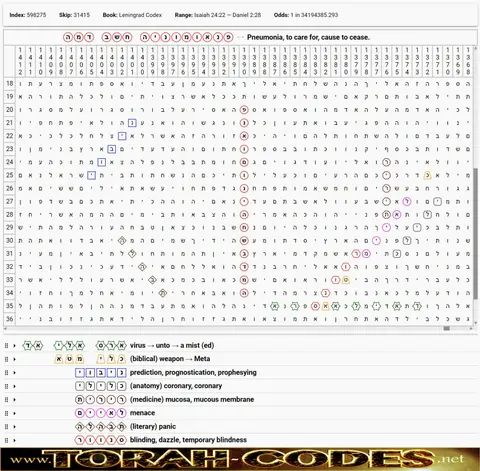The width and height of the screenshot is (480, 471).
Task: Click the first column header 14412
Action: coord(20,61)
